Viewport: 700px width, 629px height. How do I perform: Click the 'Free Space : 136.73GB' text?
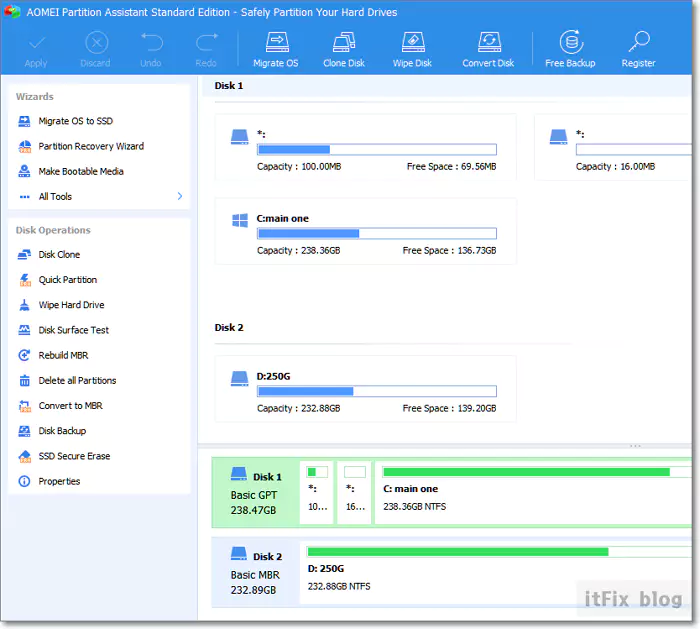(x=449, y=250)
